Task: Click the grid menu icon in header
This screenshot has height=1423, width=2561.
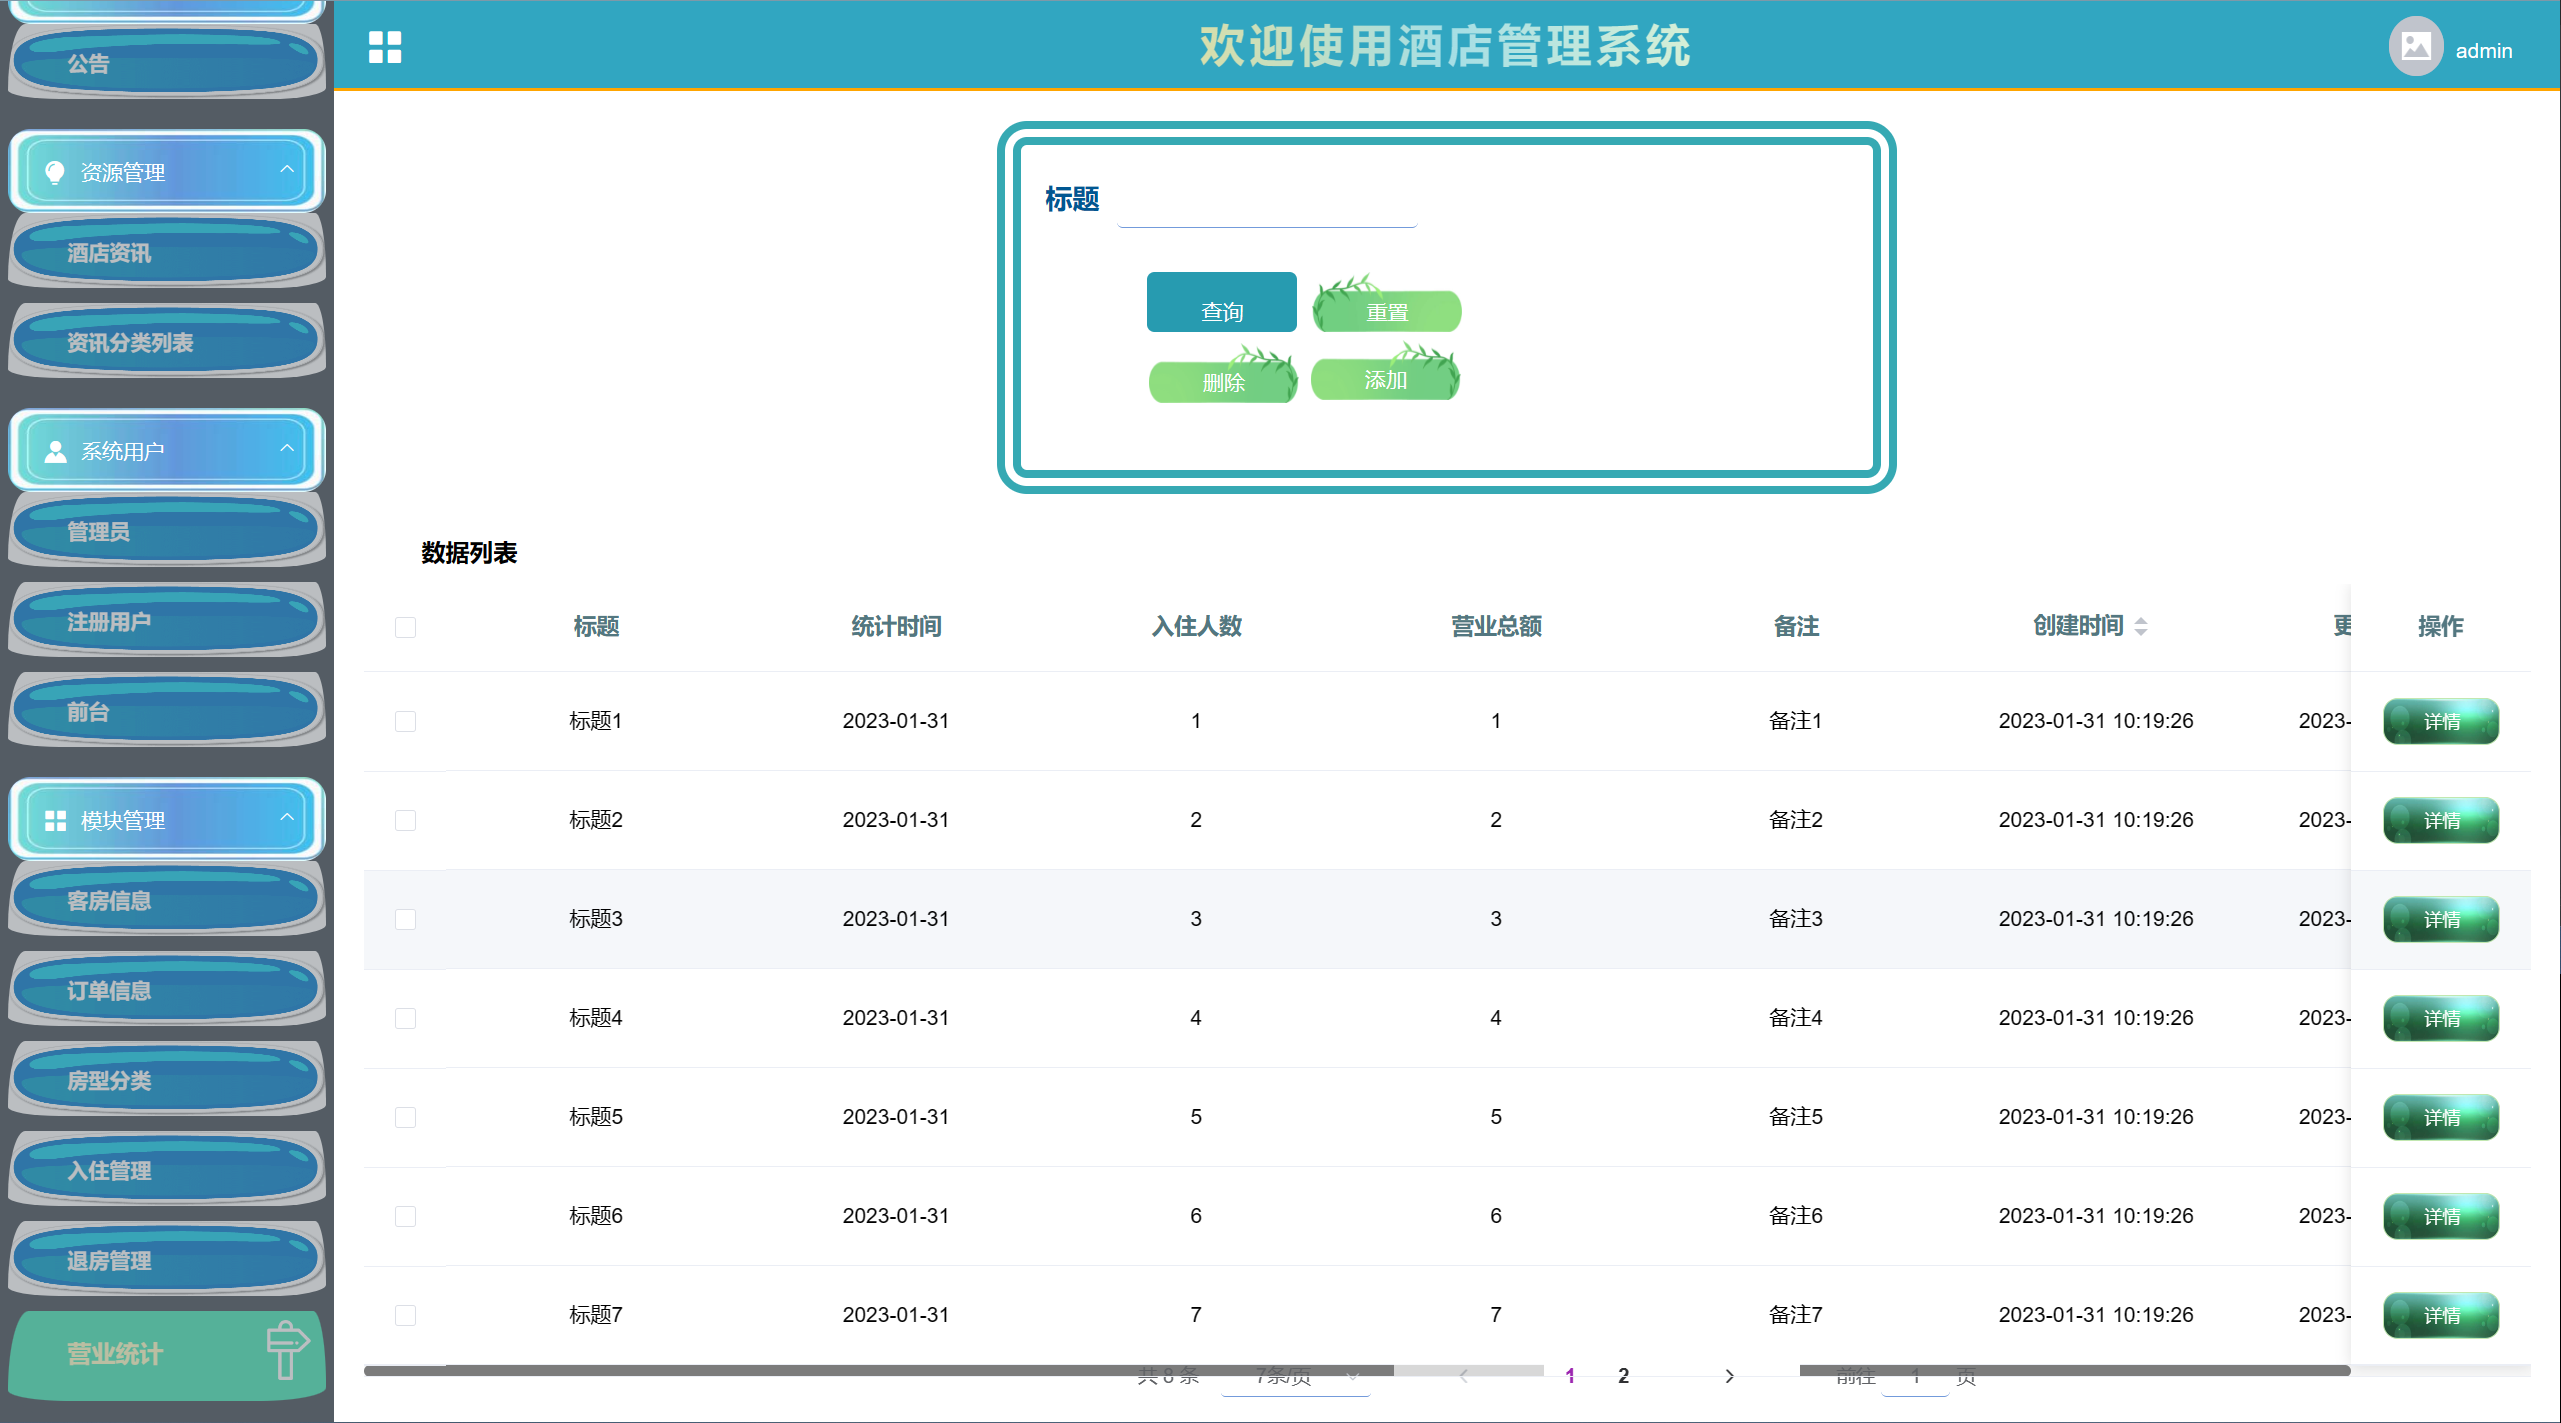Action: (384, 47)
